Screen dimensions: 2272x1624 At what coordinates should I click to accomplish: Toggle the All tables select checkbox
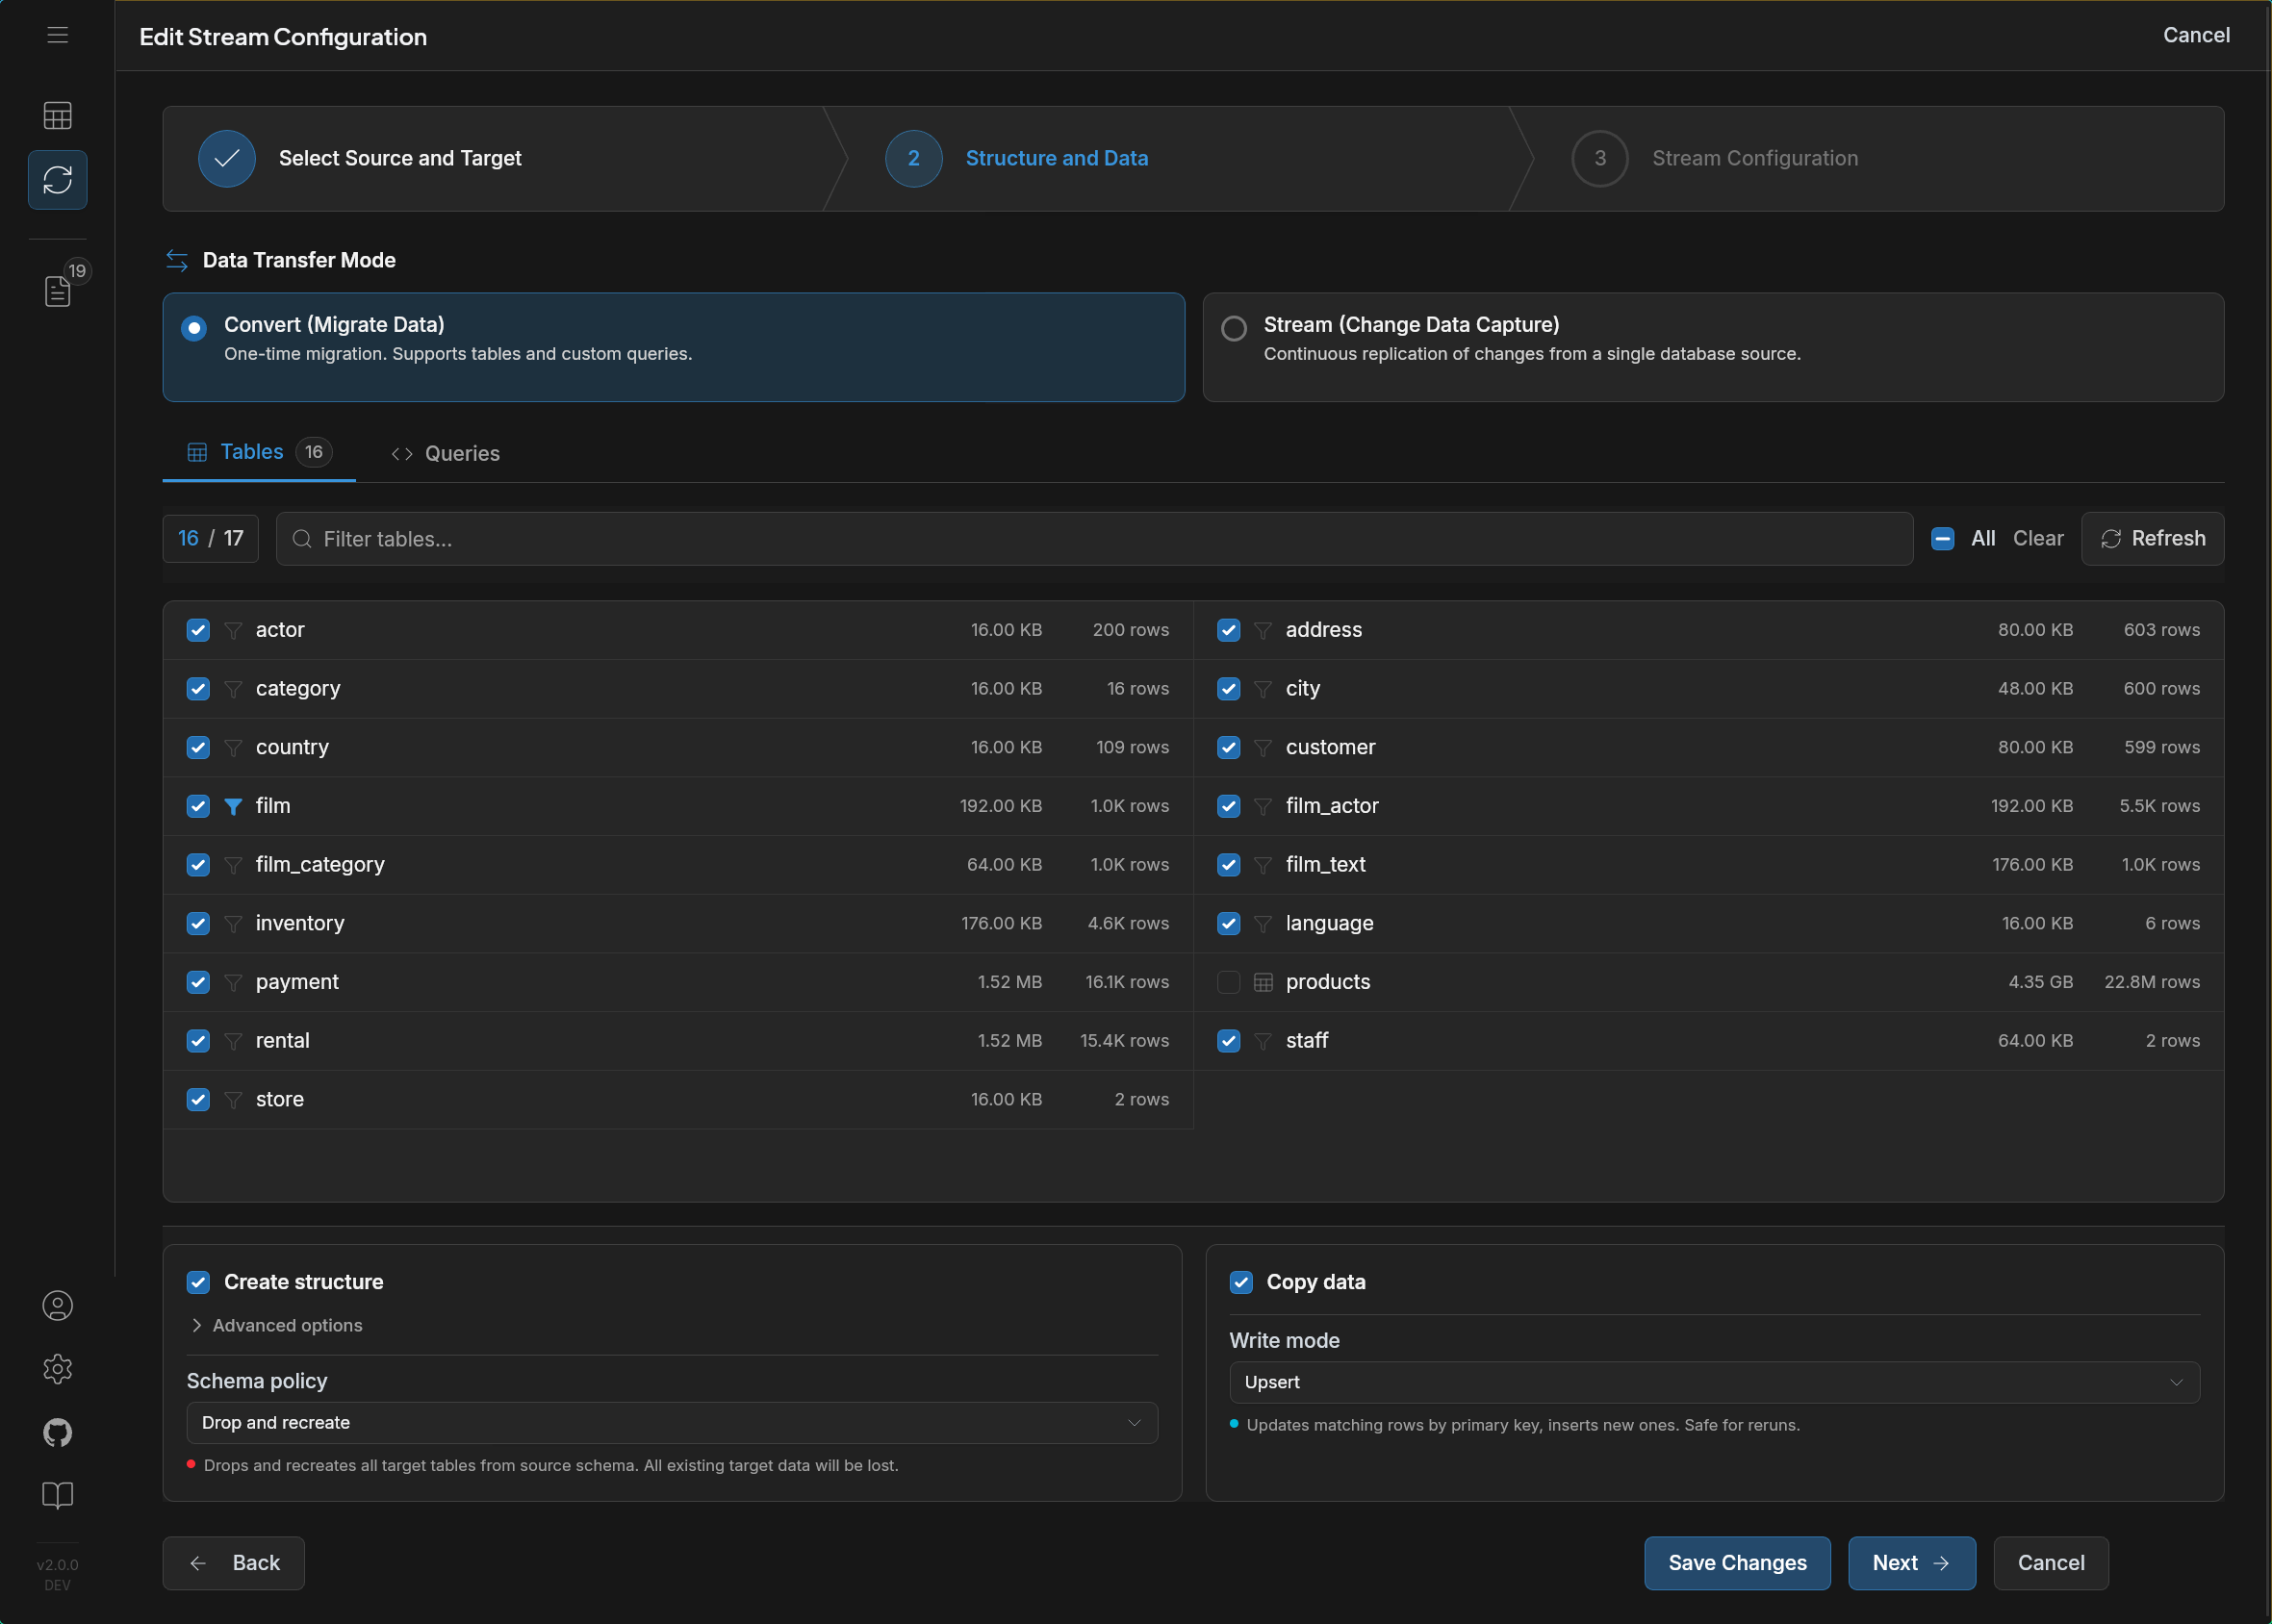coord(1943,539)
